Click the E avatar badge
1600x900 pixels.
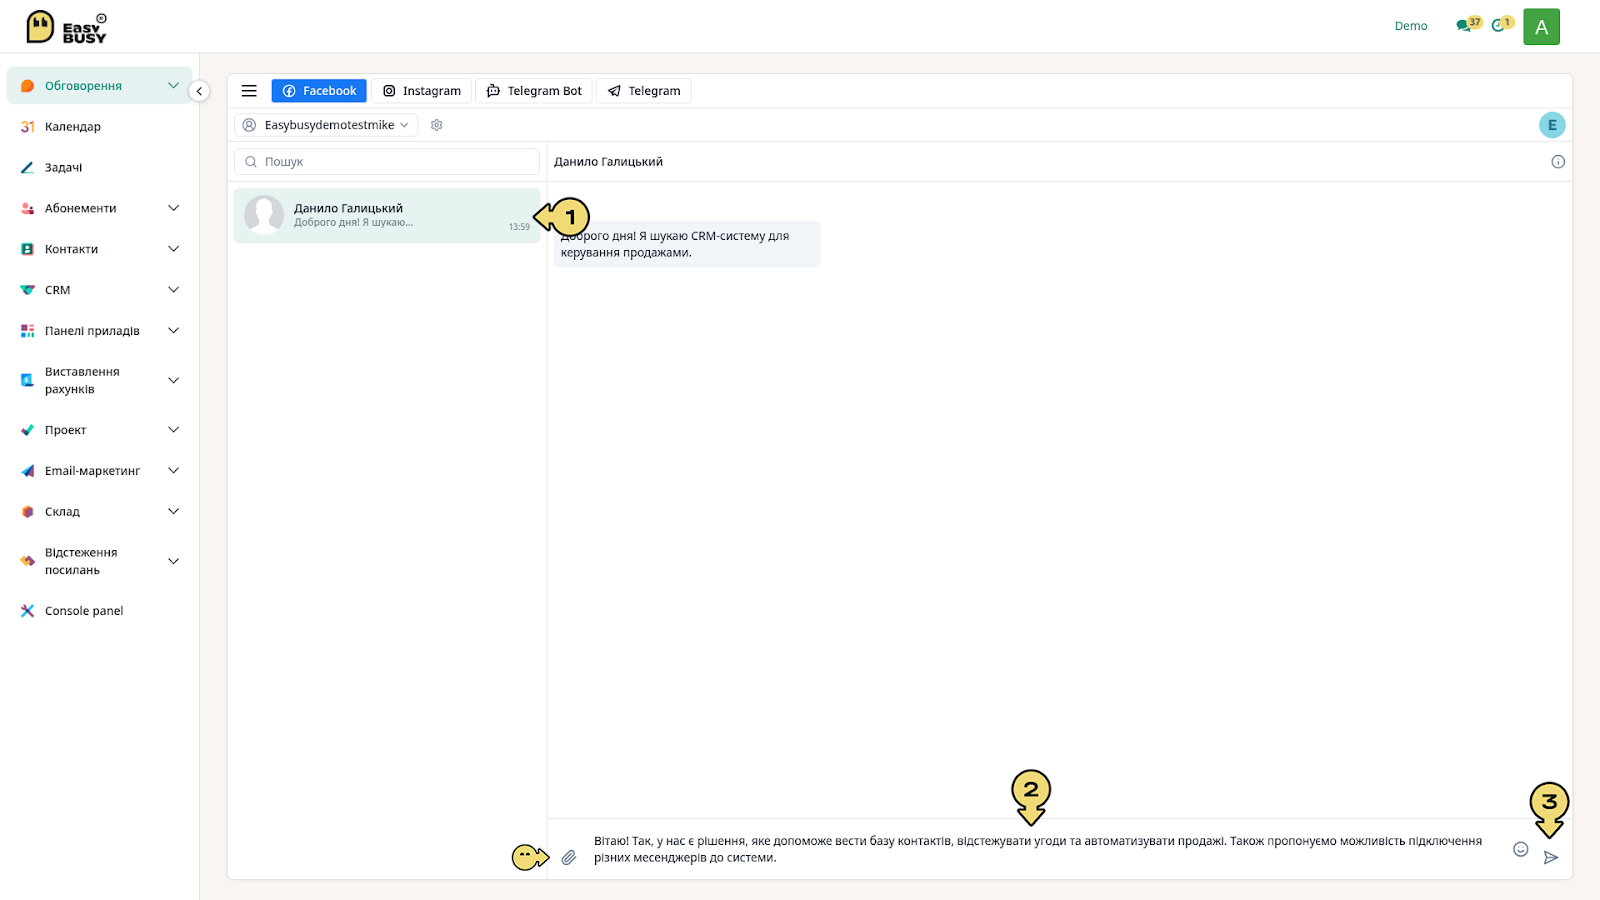(1552, 125)
